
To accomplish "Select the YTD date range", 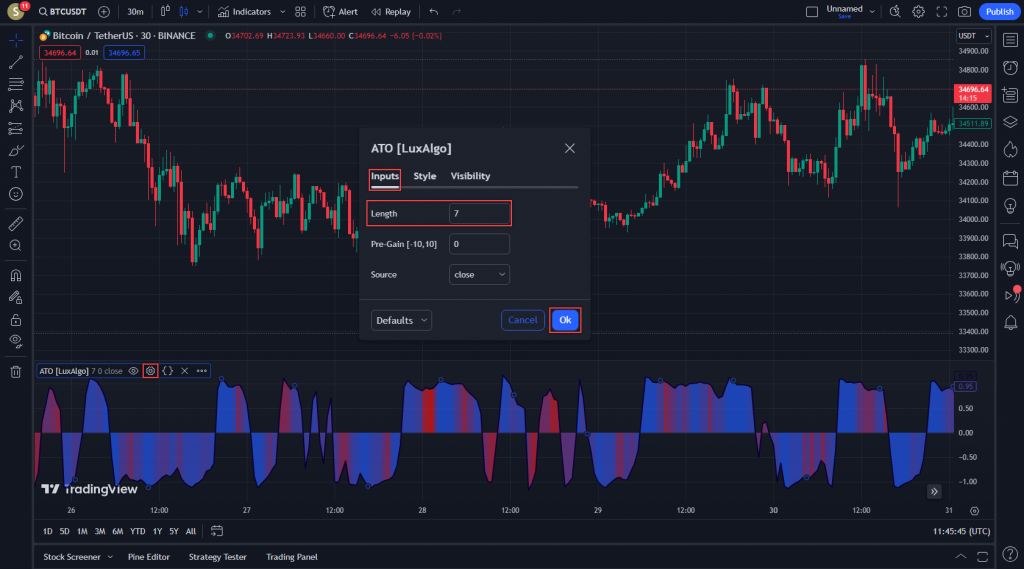I will (138, 532).
